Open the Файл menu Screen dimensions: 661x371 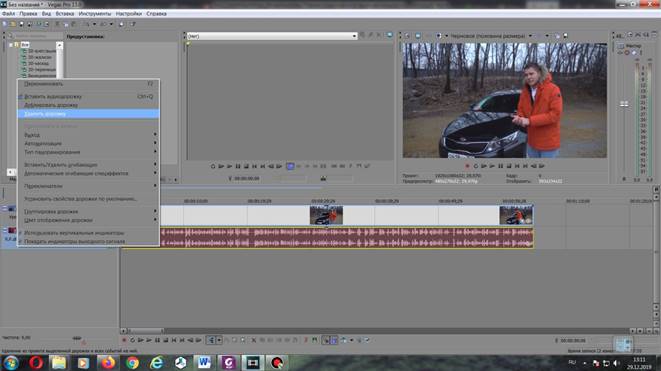(x=8, y=14)
